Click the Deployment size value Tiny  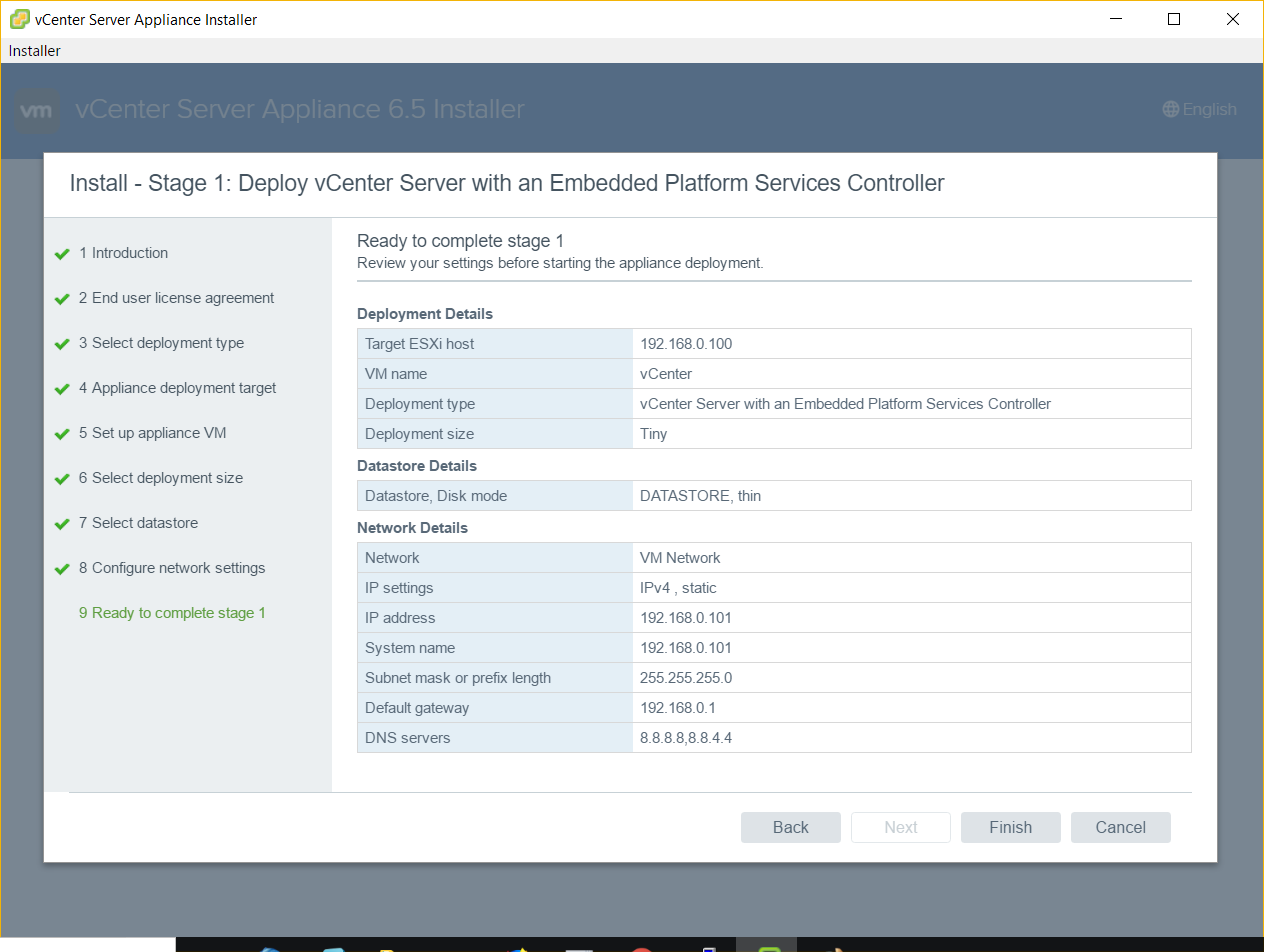654,434
